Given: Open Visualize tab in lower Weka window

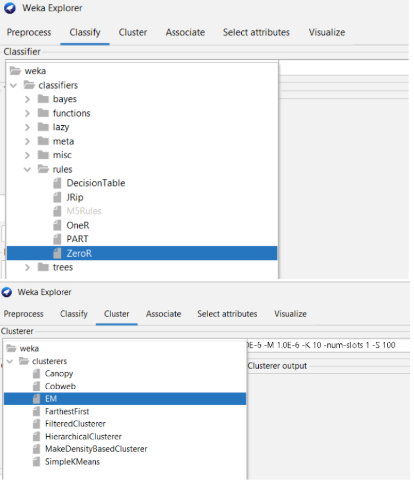Looking at the screenshot, I should 290,314.
